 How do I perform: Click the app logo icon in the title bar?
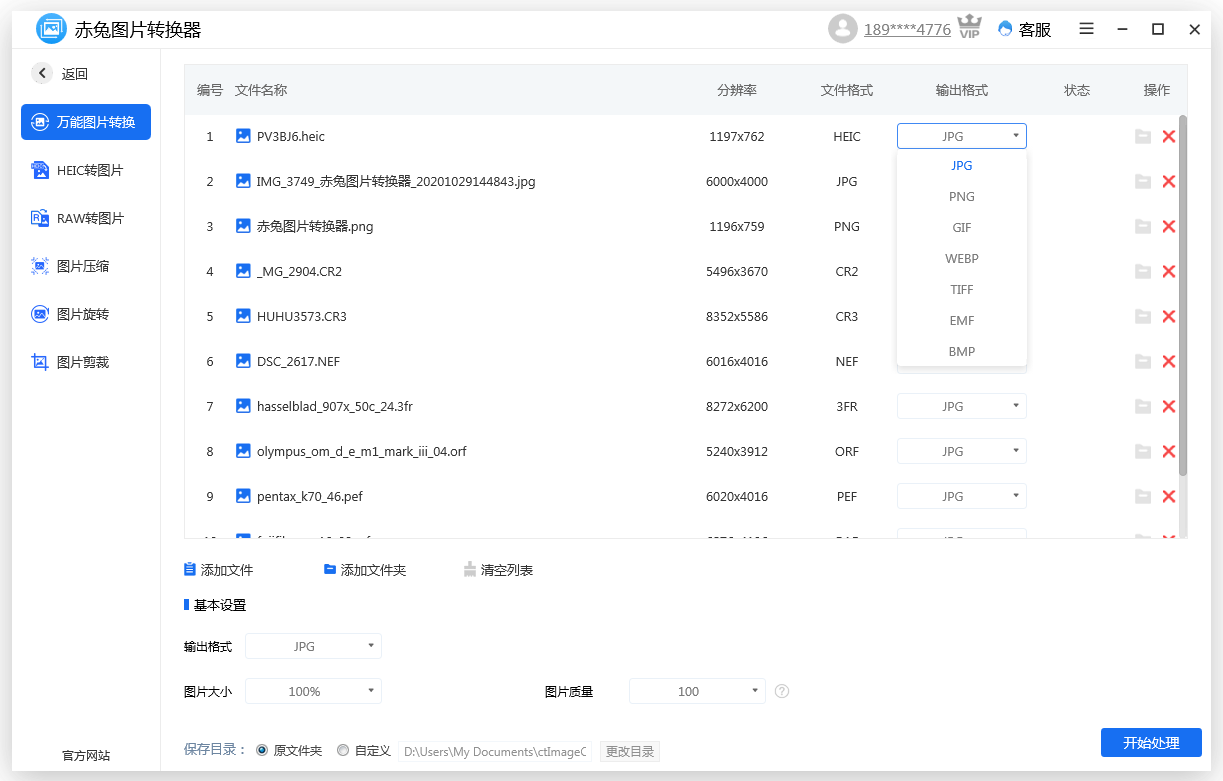[x=51, y=29]
